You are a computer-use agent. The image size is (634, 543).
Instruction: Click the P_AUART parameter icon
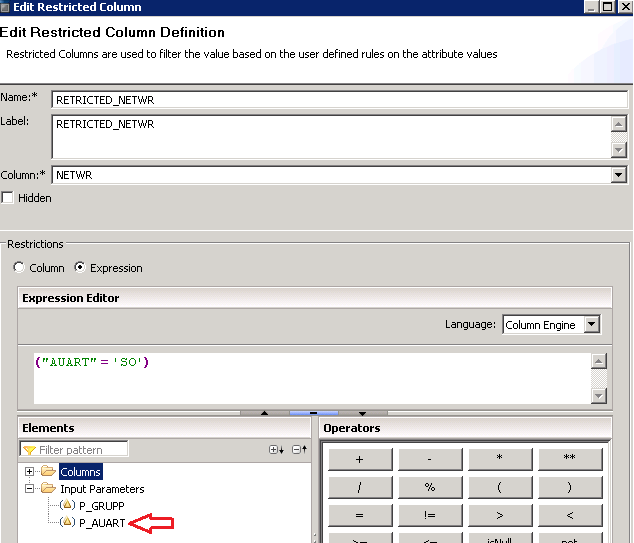(67, 522)
